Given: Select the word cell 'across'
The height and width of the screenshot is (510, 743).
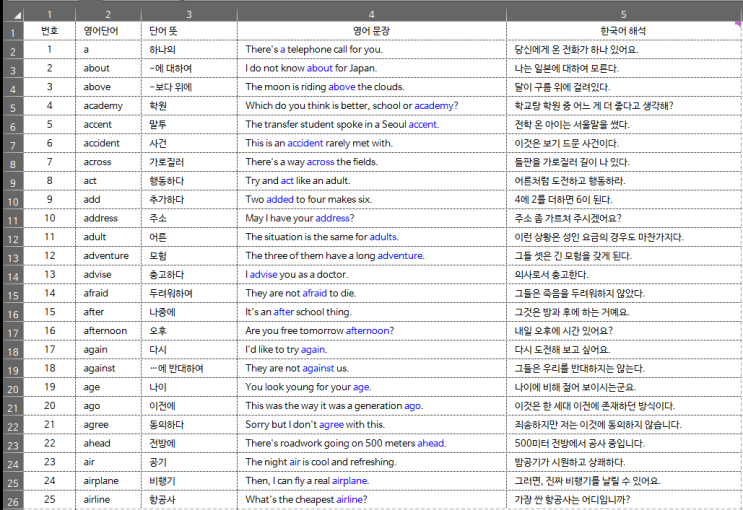Looking at the screenshot, I should (x=108, y=162).
